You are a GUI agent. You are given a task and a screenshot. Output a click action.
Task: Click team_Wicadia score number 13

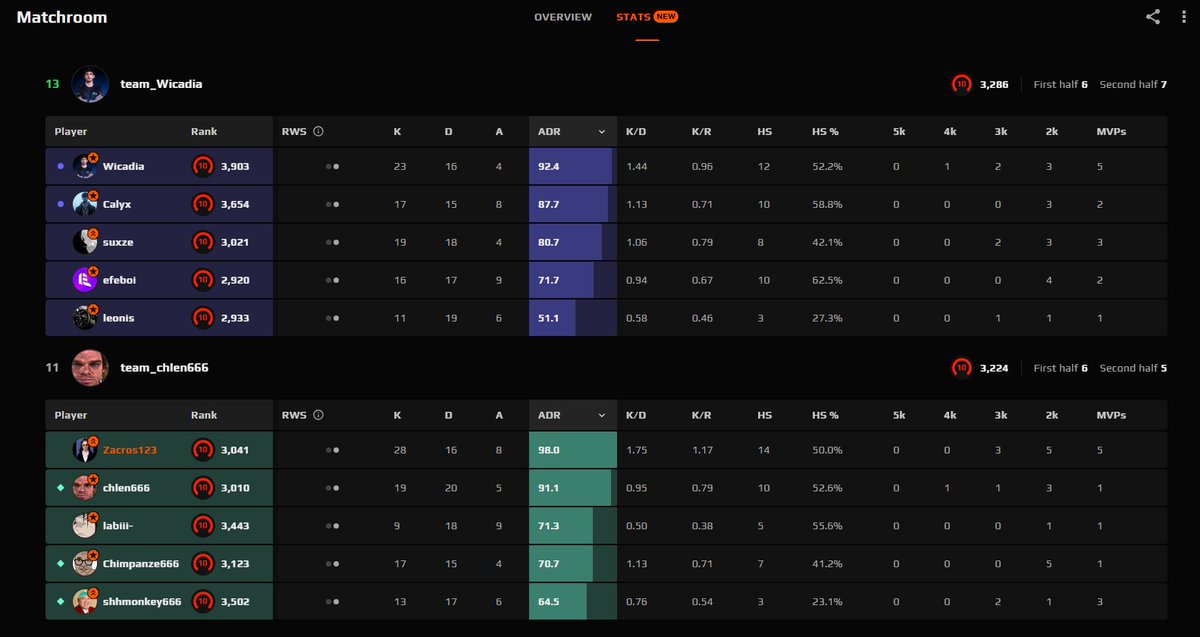click(52, 84)
